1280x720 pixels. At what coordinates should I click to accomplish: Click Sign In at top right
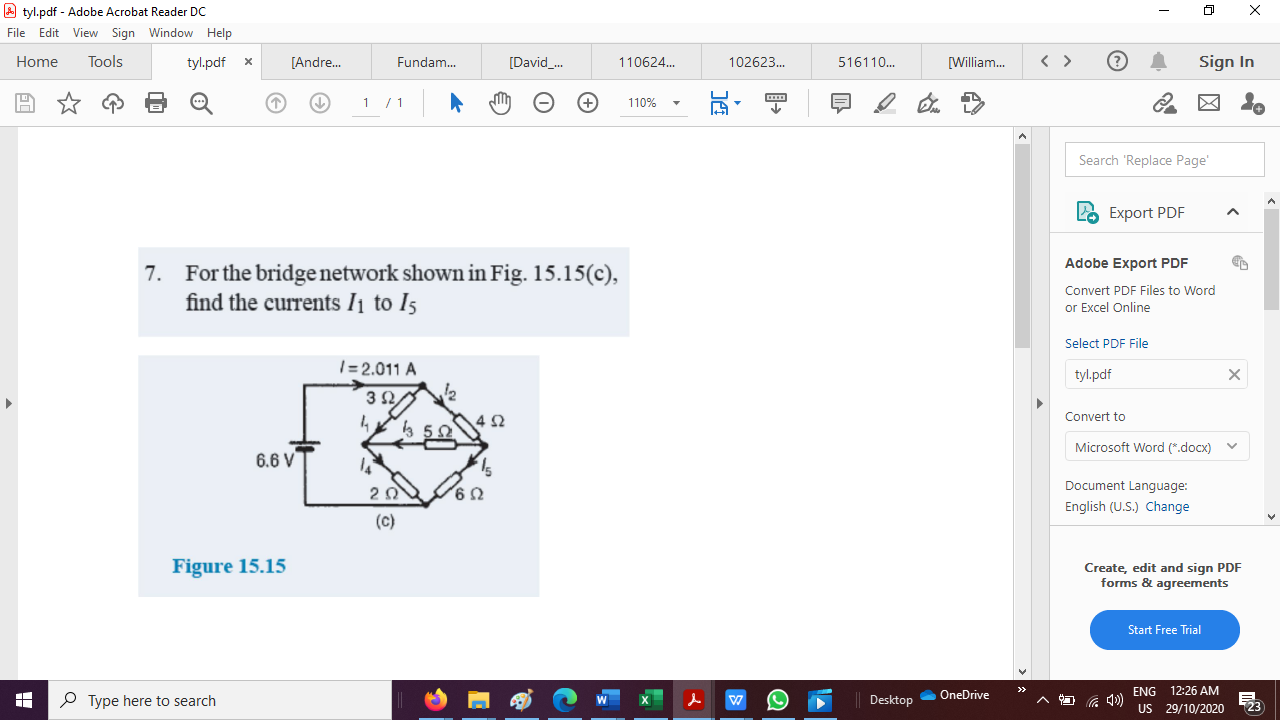pos(1226,61)
